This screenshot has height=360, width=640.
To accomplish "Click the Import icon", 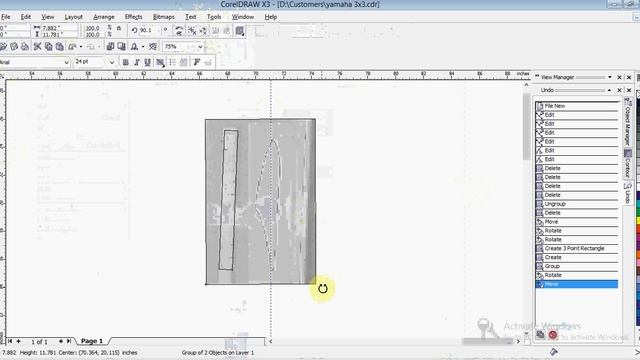I will pos(110,47).
